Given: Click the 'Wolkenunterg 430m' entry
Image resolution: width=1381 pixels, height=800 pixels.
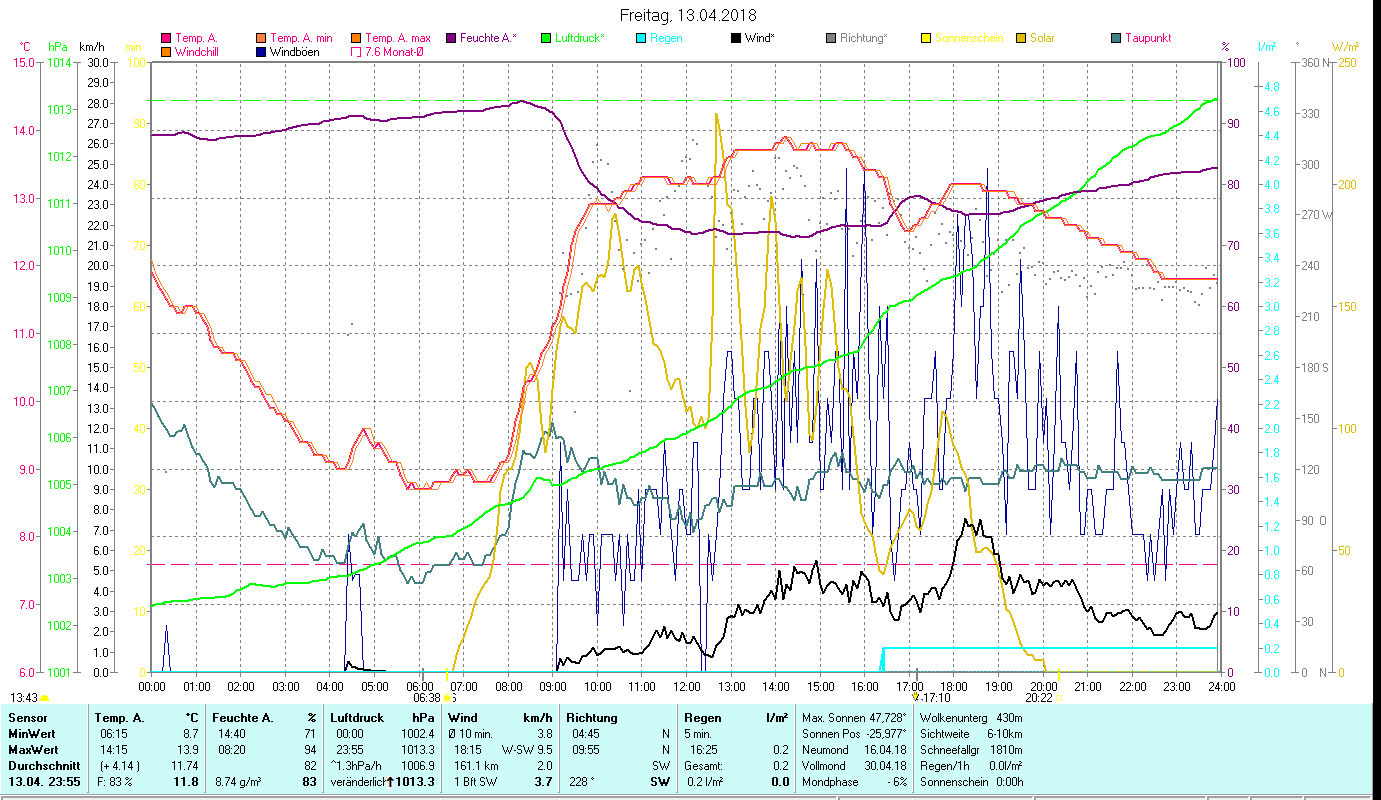Looking at the screenshot, I should click(x=971, y=718).
